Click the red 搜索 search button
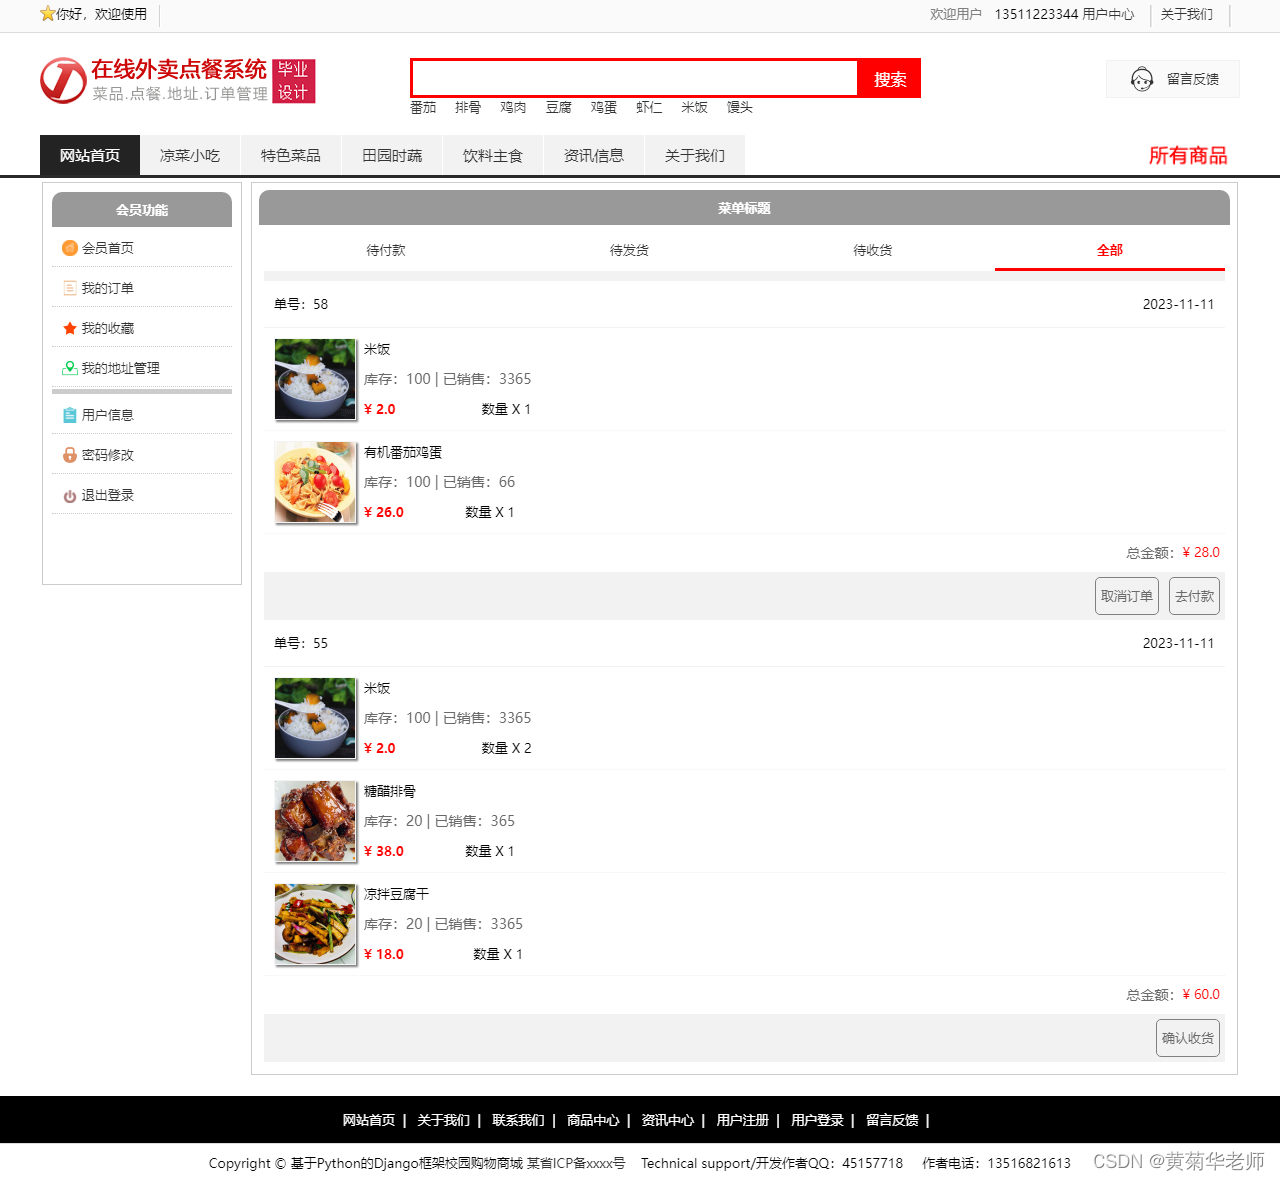The height and width of the screenshot is (1181, 1280). 890,79
